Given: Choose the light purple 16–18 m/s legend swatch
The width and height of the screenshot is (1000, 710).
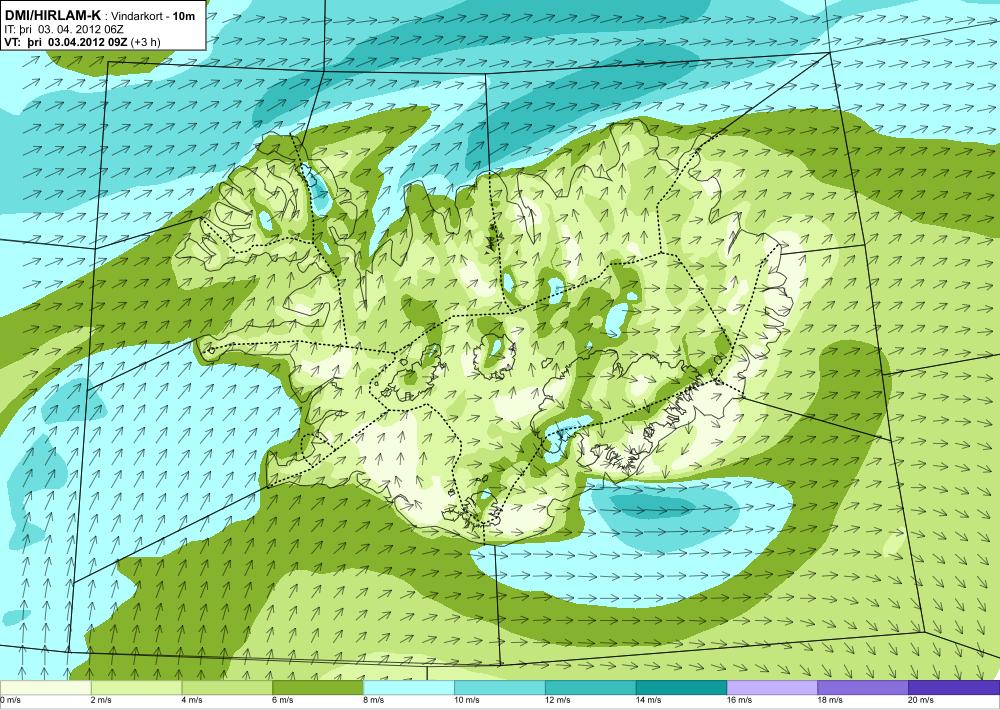Looking at the screenshot, I should pyautogui.click(x=772, y=688).
